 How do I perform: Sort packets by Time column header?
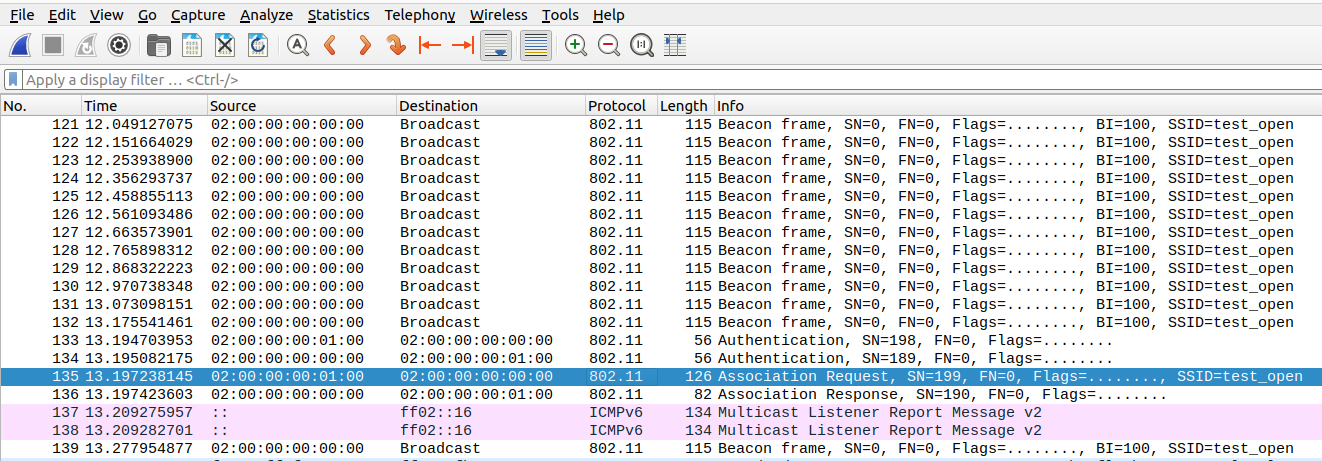pos(100,106)
